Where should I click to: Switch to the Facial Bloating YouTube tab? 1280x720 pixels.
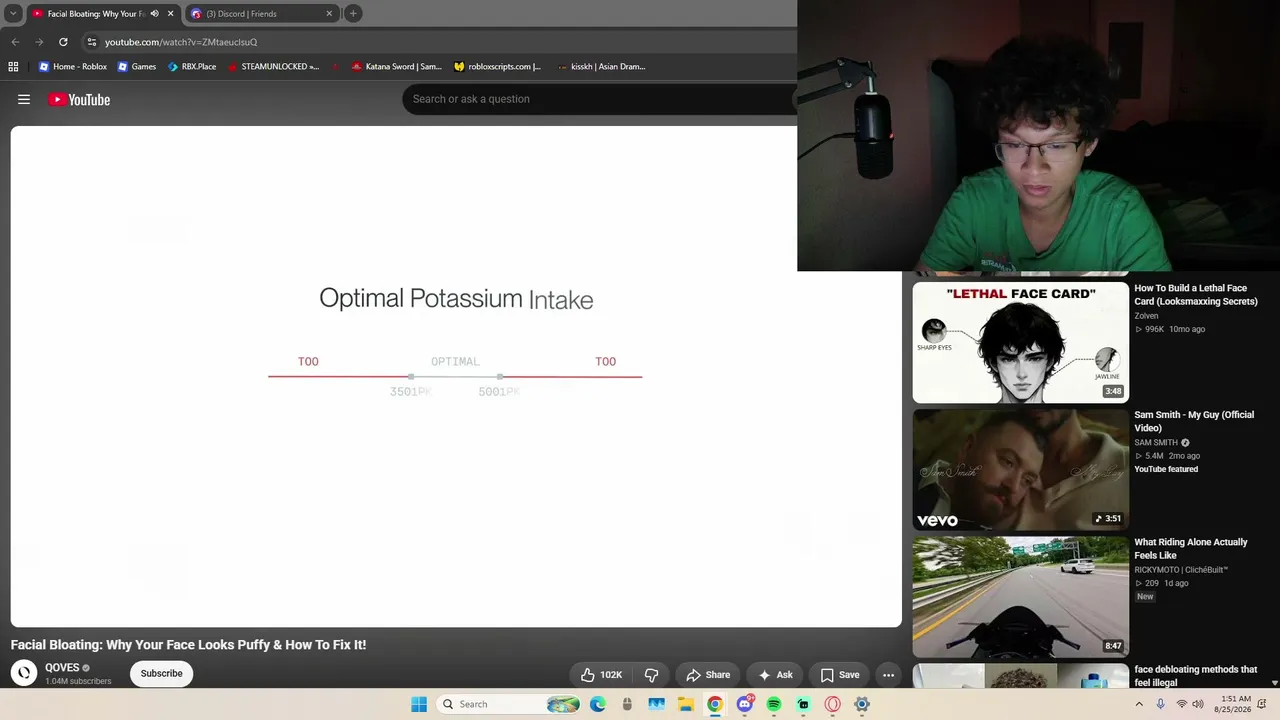click(x=103, y=14)
